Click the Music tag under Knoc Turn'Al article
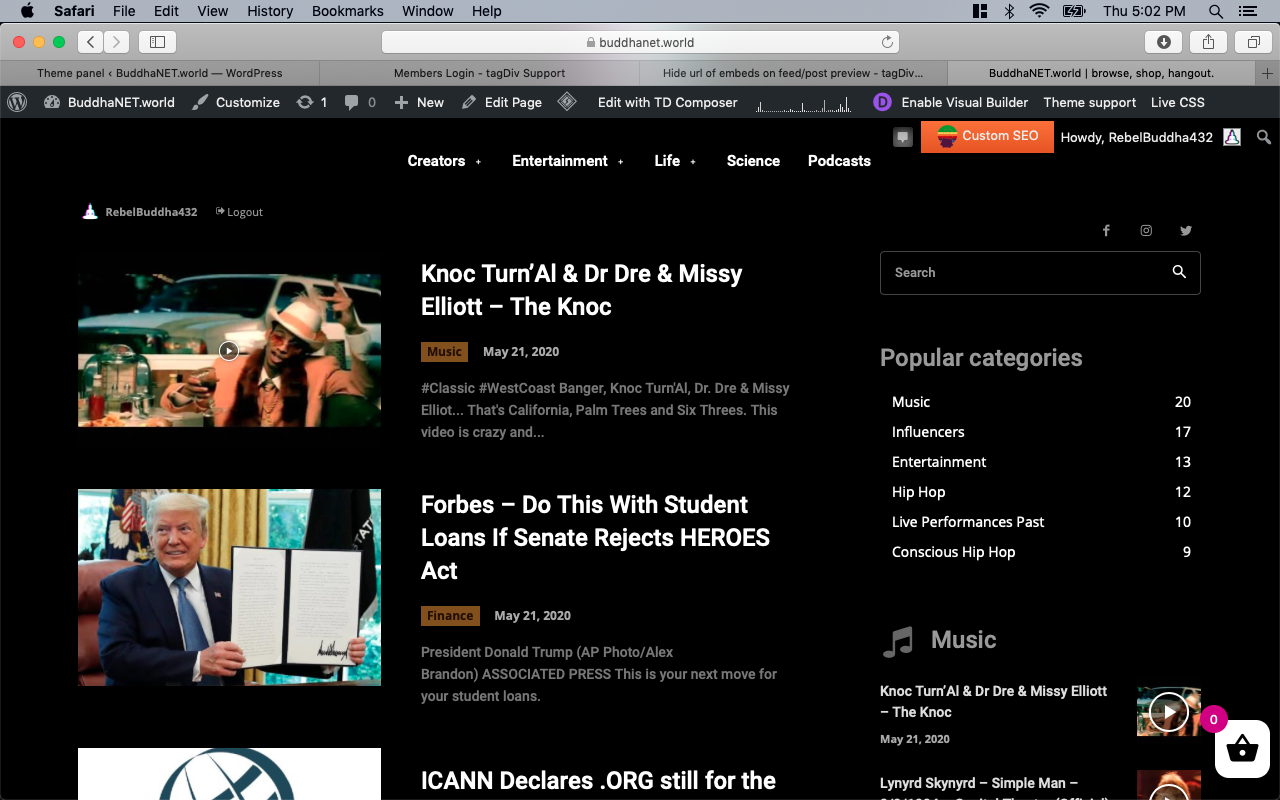The width and height of the screenshot is (1280, 800). point(444,352)
